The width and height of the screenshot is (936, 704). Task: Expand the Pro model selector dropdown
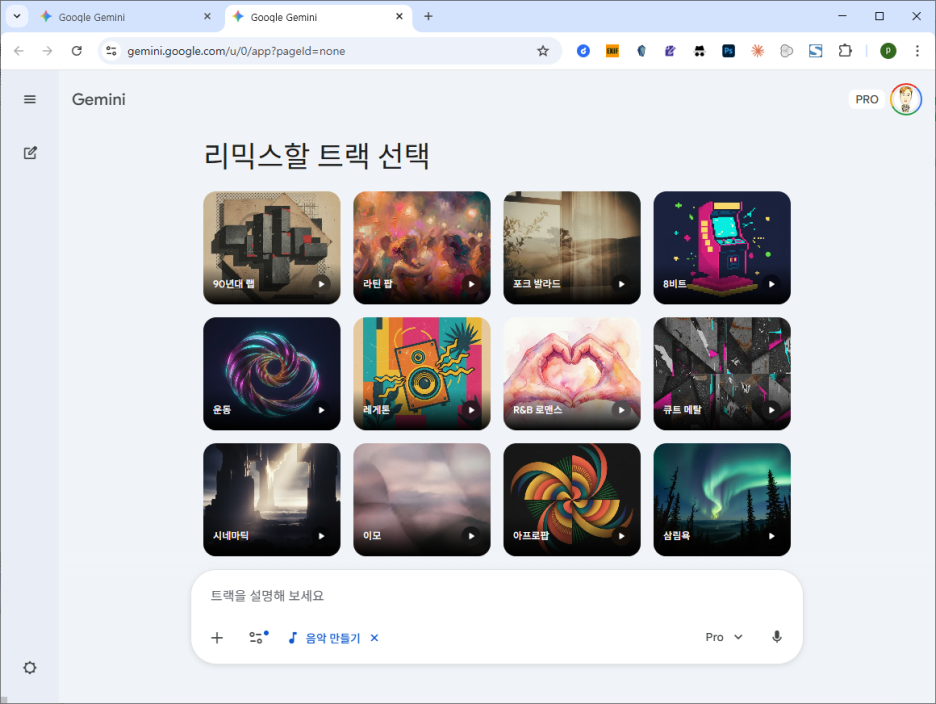[724, 637]
